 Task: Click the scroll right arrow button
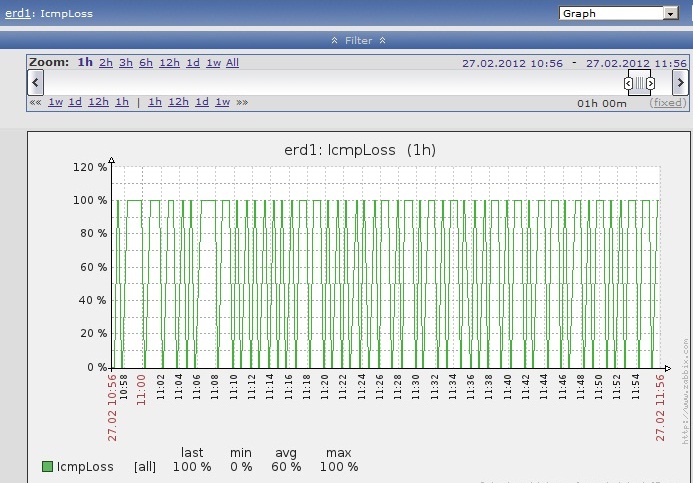[x=681, y=82]
